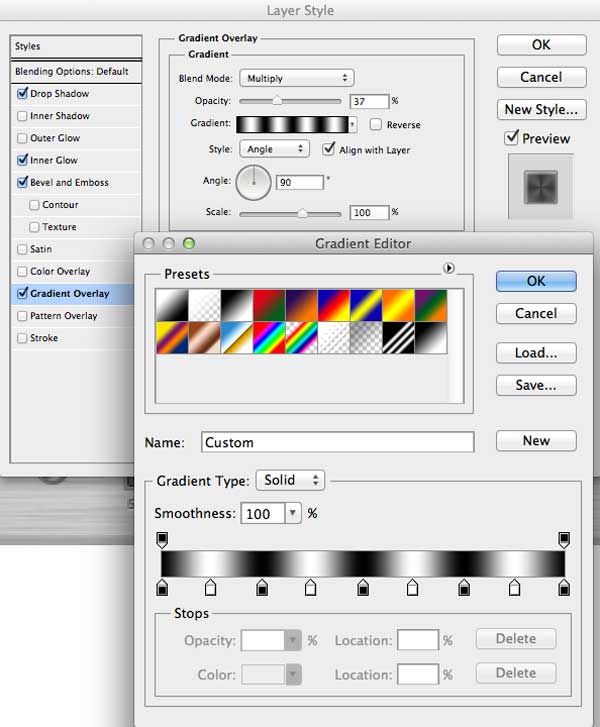Select the leftmost black color stop
Screen dimensions: 600x727
(x=162, y=587)
